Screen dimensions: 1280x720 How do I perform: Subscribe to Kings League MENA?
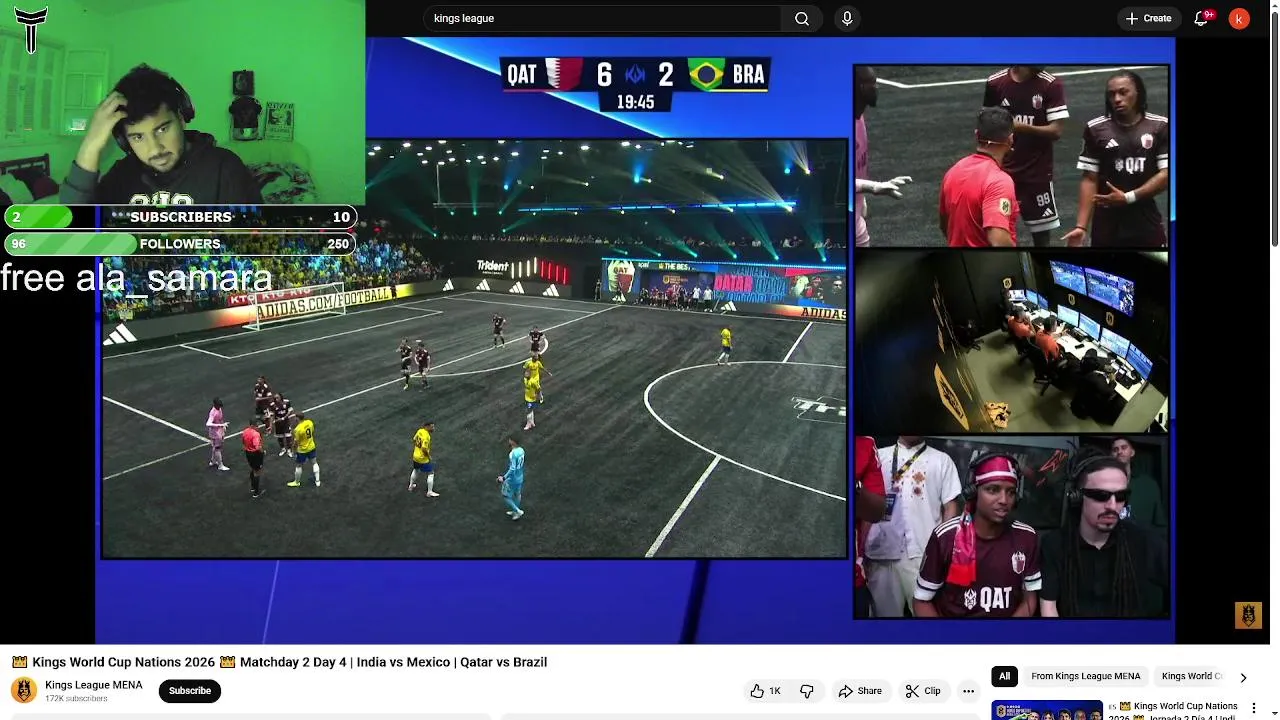click(190, 691)
